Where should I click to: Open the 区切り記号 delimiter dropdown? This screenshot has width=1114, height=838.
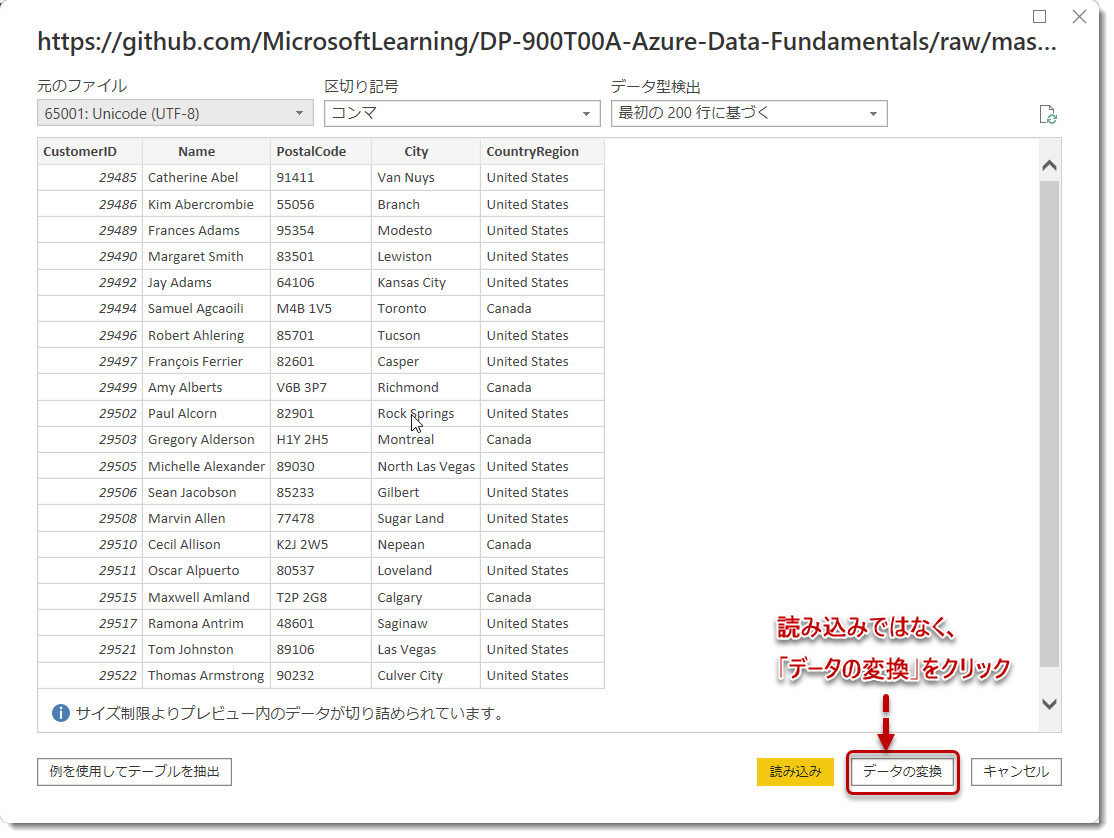click(462, 114)
